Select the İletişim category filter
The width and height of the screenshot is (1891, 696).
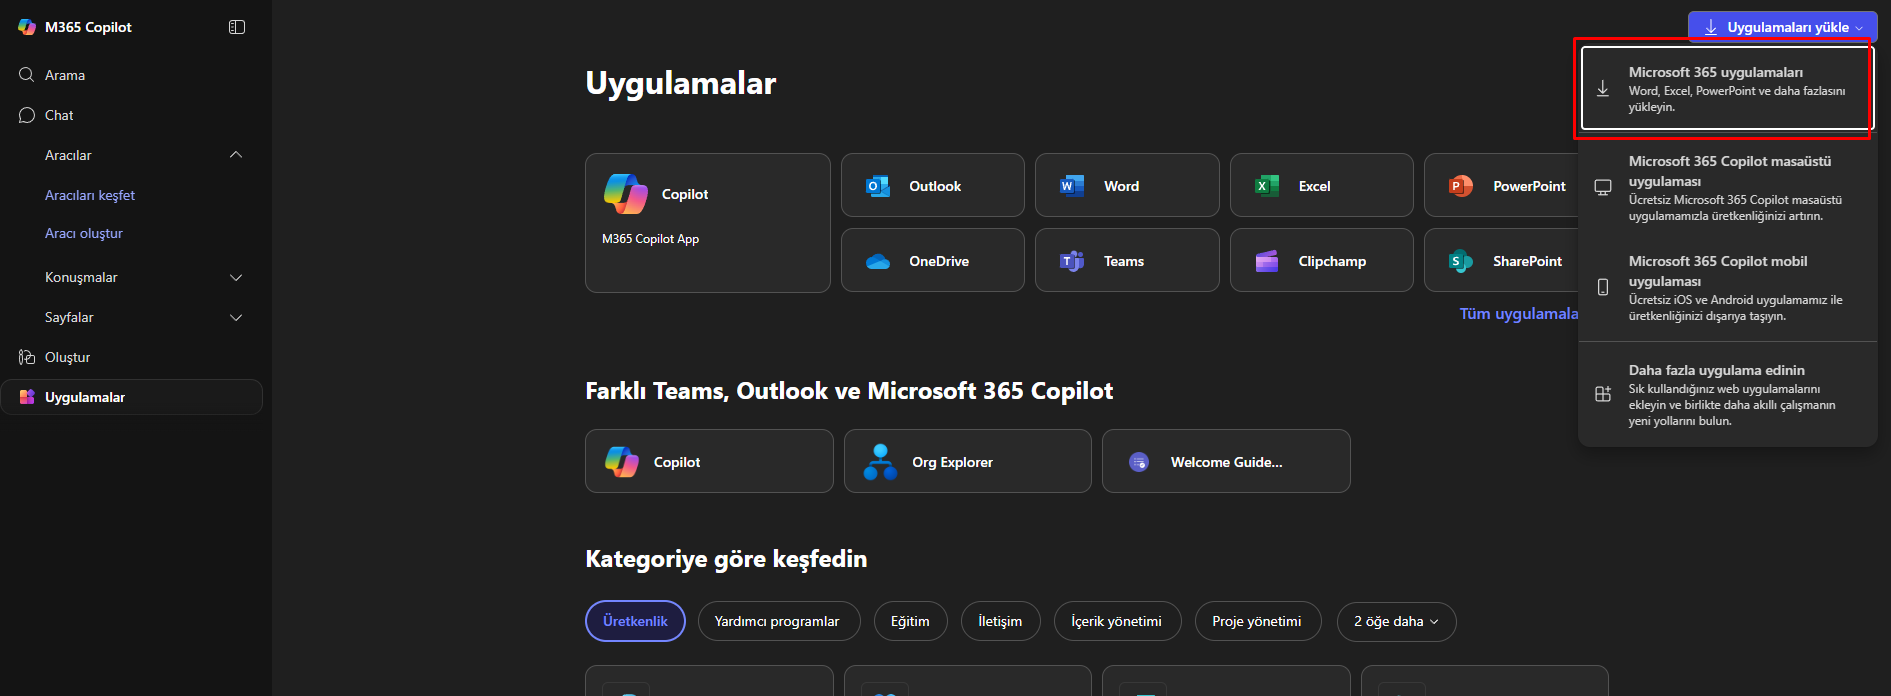1000,621
